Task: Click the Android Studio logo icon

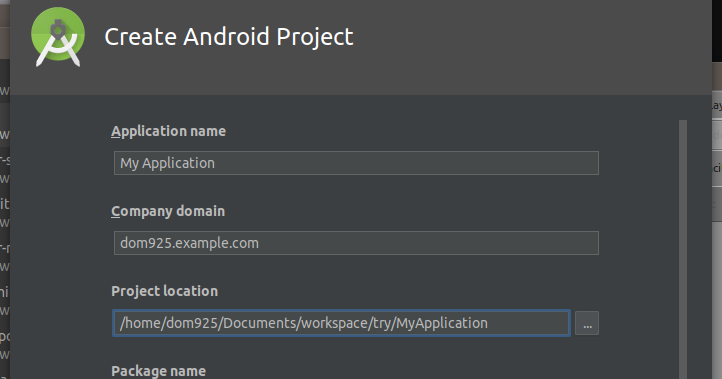Action: pyautogui.click(x=58, y=37)
